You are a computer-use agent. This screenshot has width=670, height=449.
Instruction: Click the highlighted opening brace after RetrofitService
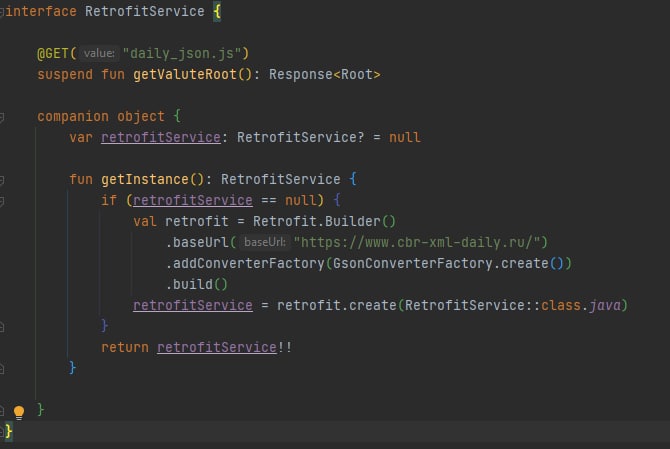click(x=217, y=12)
